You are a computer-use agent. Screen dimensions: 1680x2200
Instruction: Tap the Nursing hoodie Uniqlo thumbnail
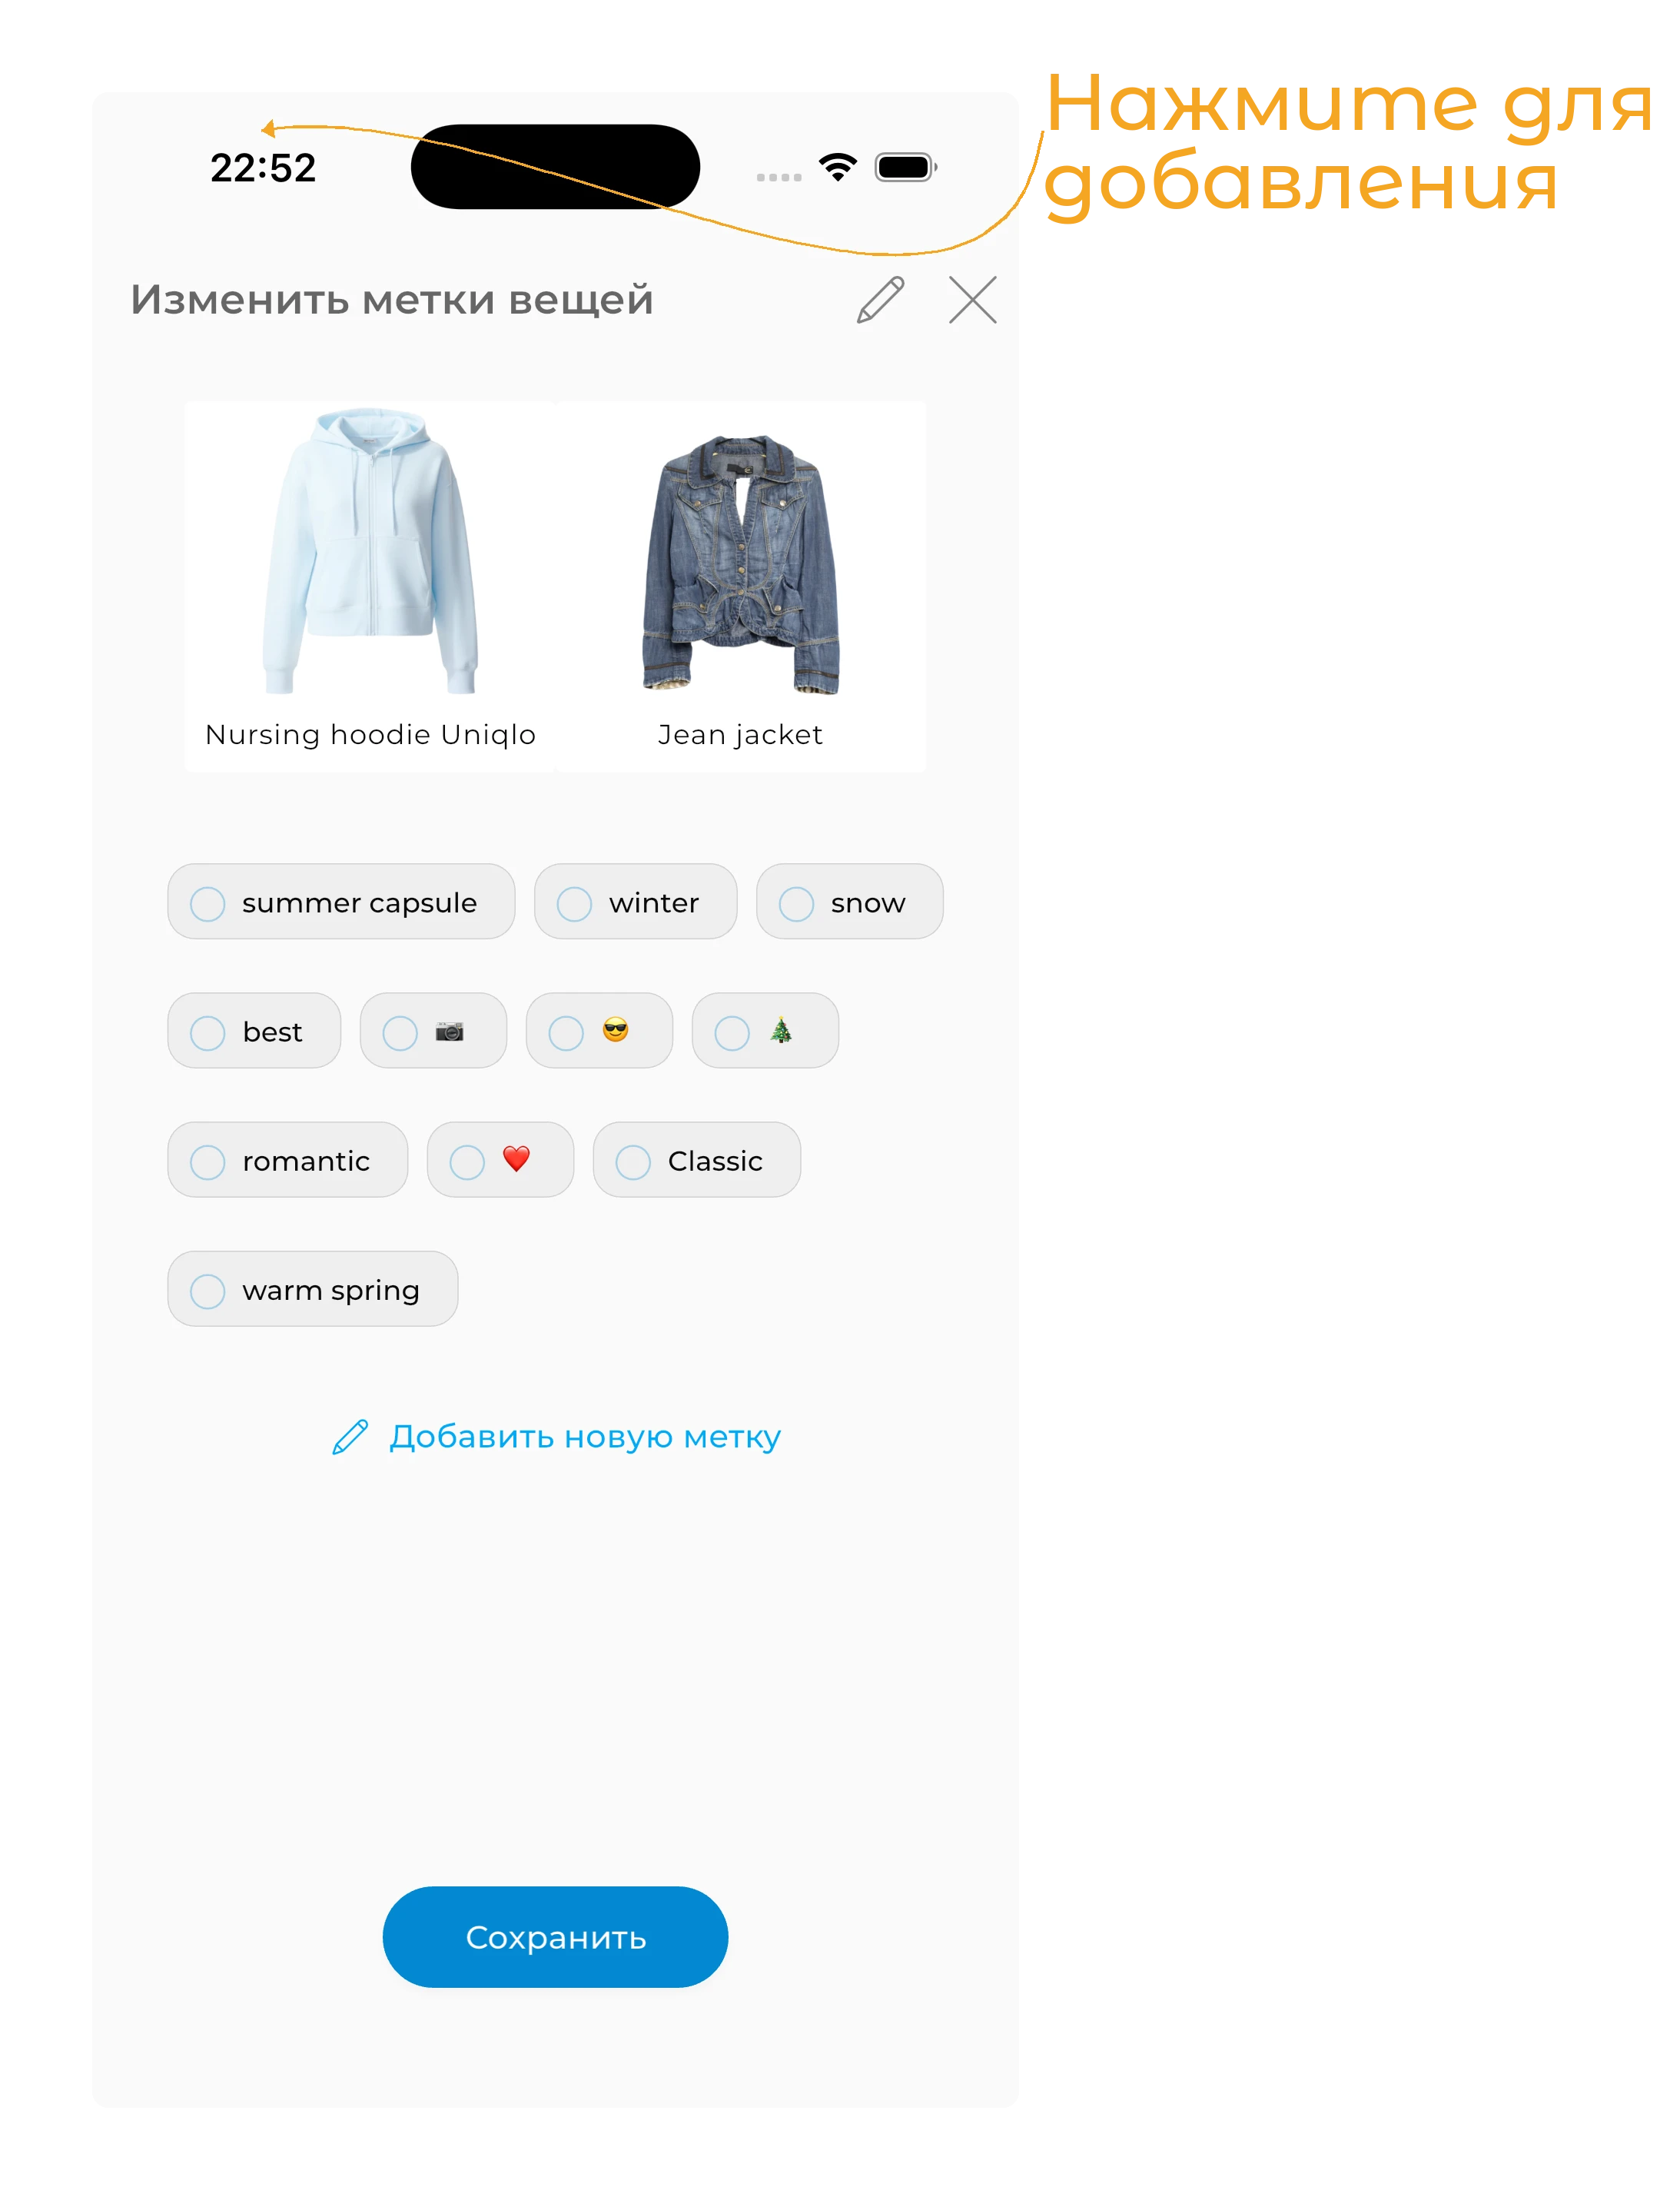[370, 586]
